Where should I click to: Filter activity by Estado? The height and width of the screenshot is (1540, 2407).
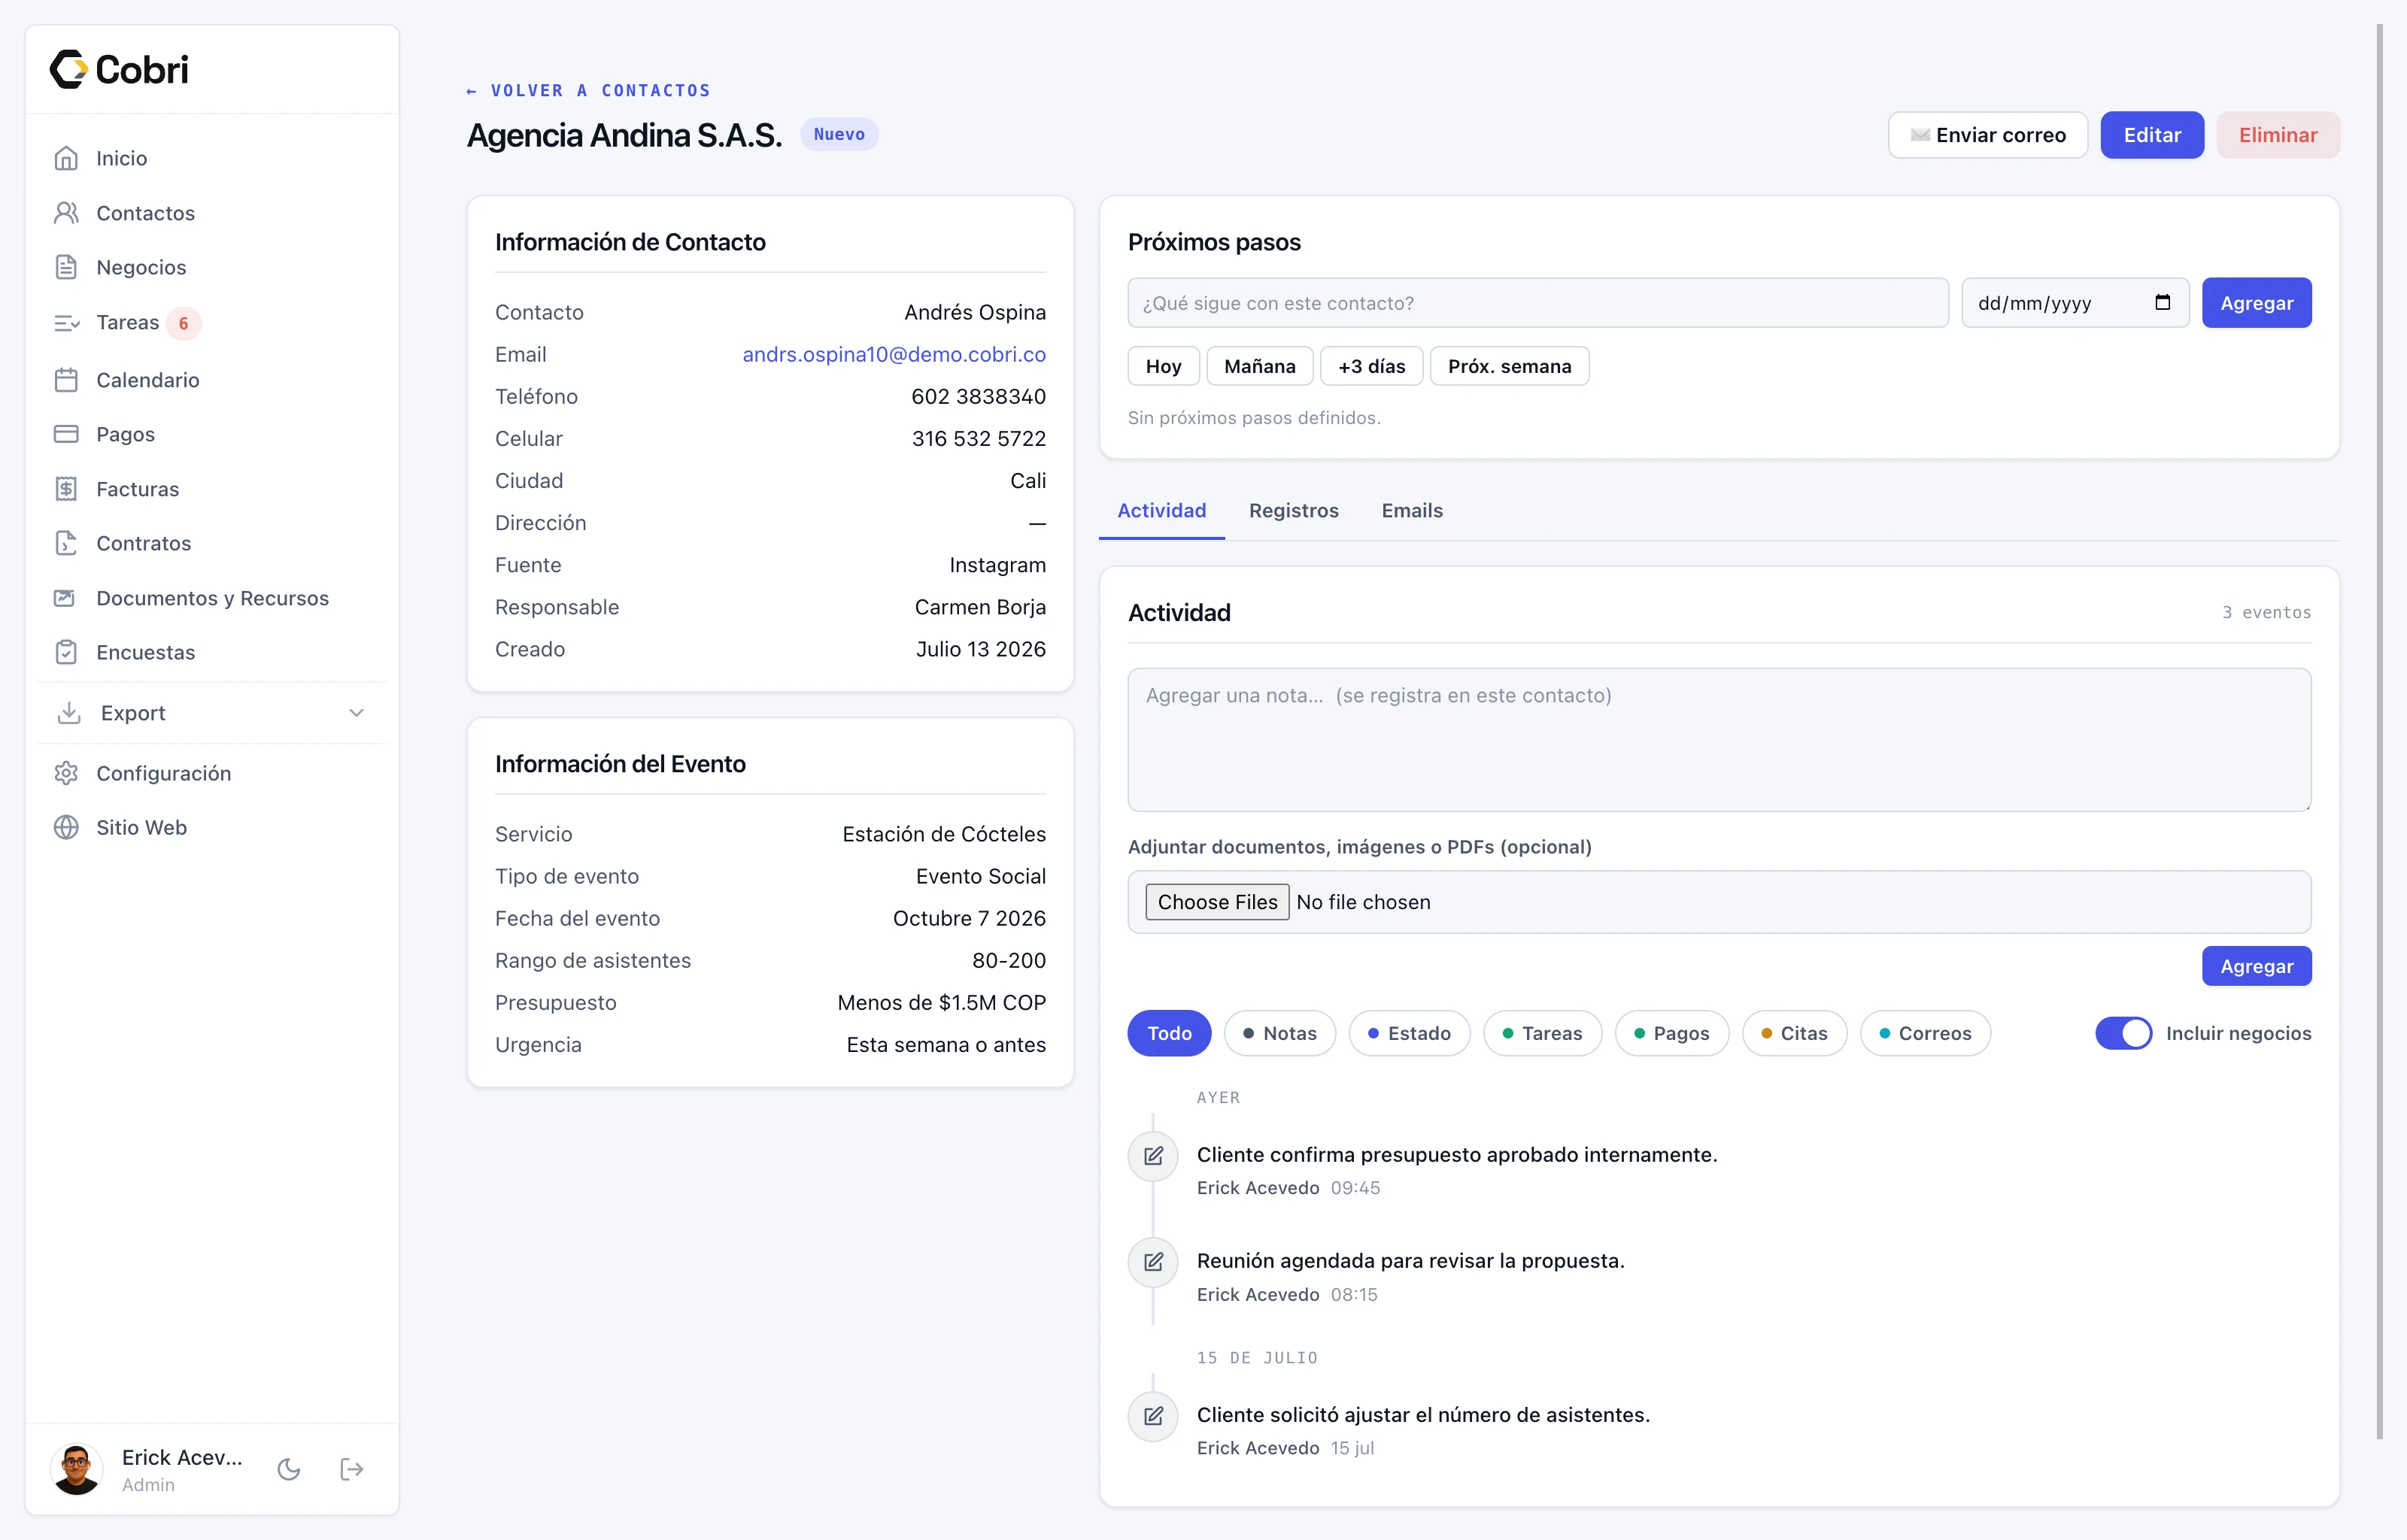click(x=1409, y=1033)
